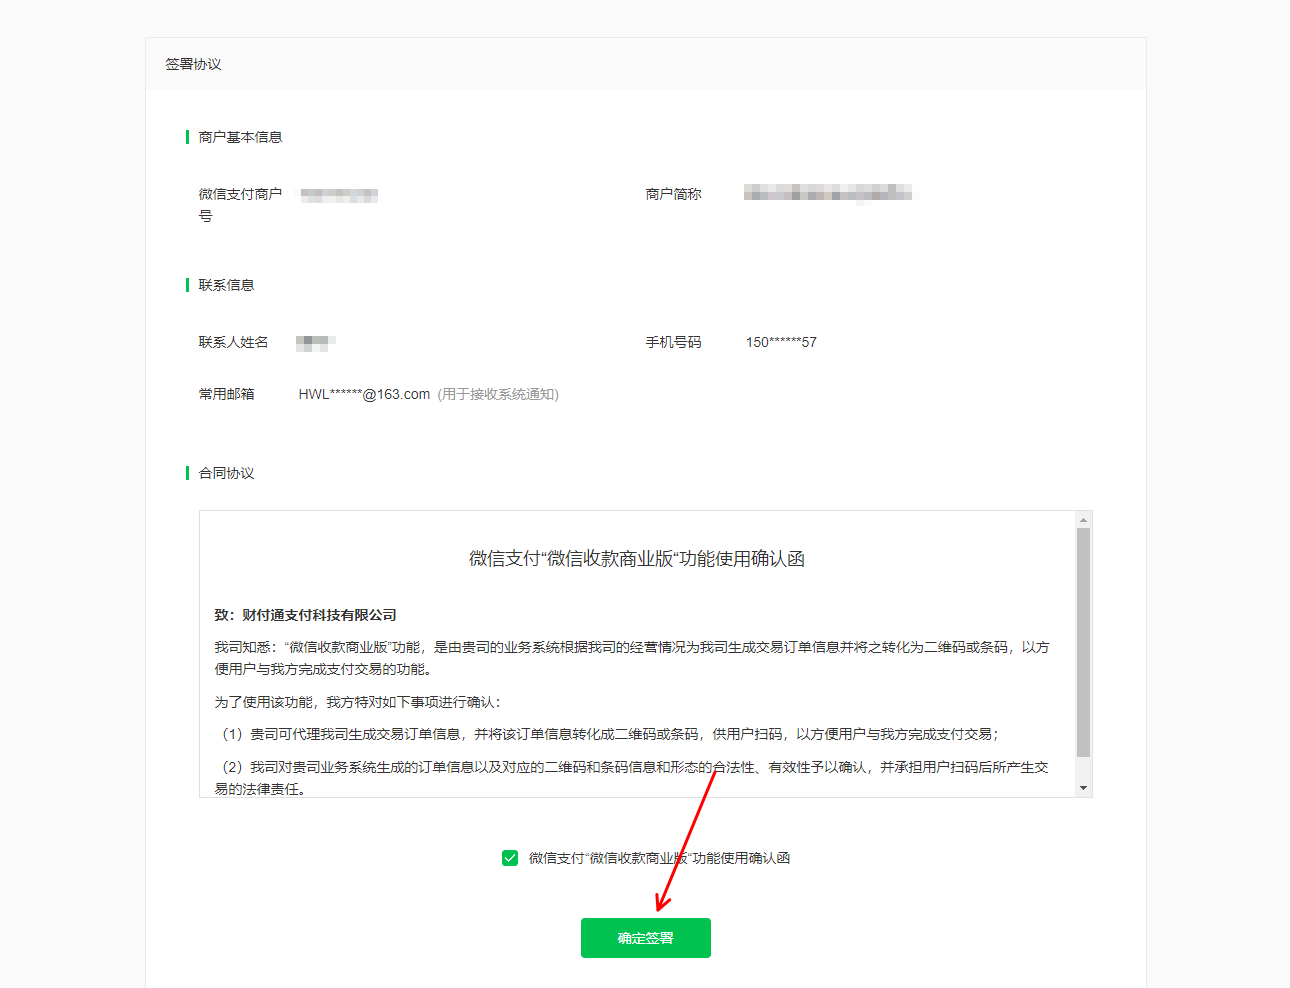Click the 签署协议 page header text
1290x988 pixels.
(193, 64)
